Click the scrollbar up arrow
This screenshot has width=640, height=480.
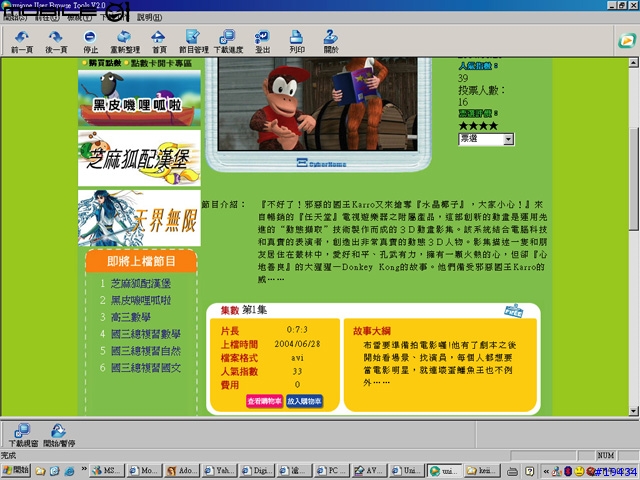tap(633, 62)
